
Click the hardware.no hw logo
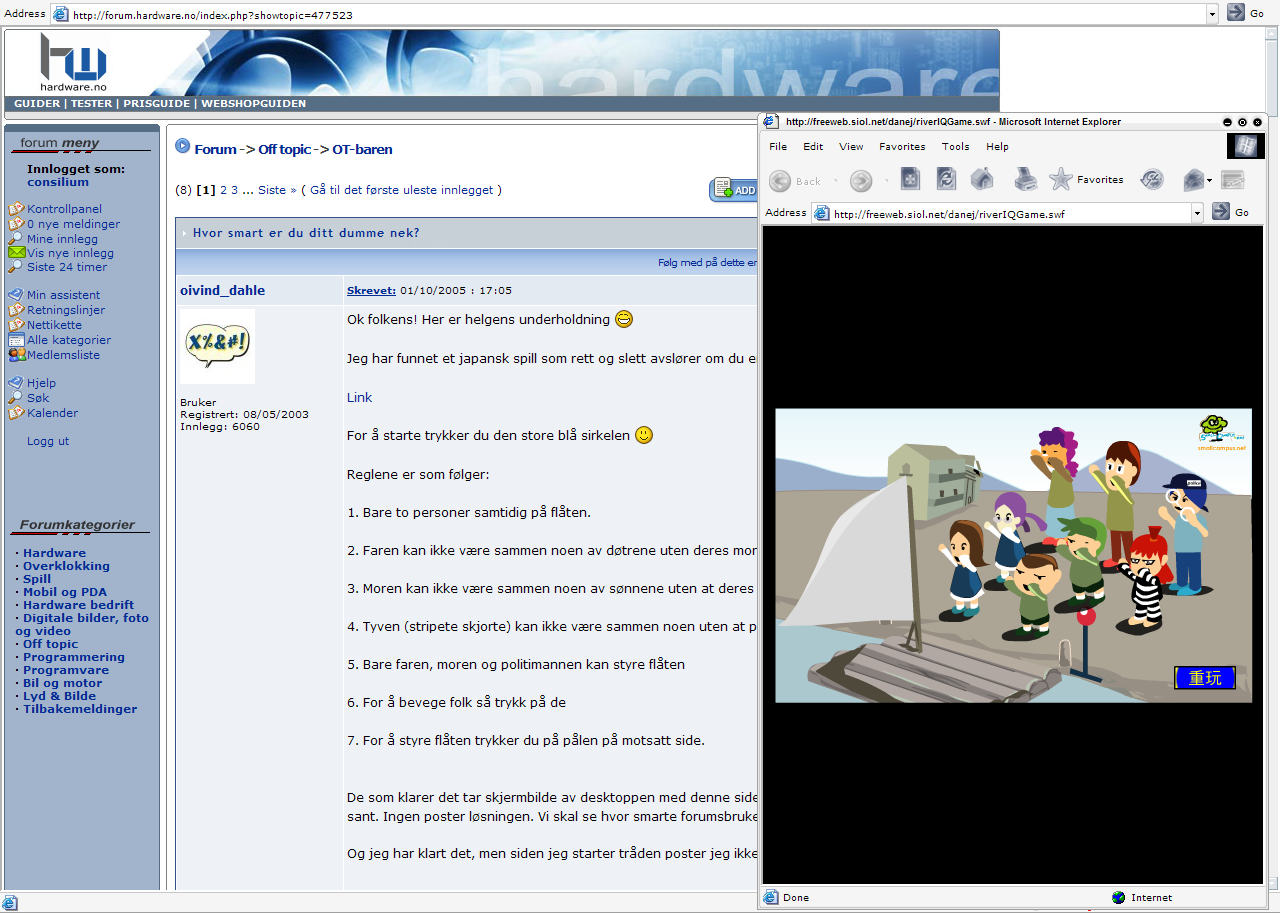coord(73,62)
